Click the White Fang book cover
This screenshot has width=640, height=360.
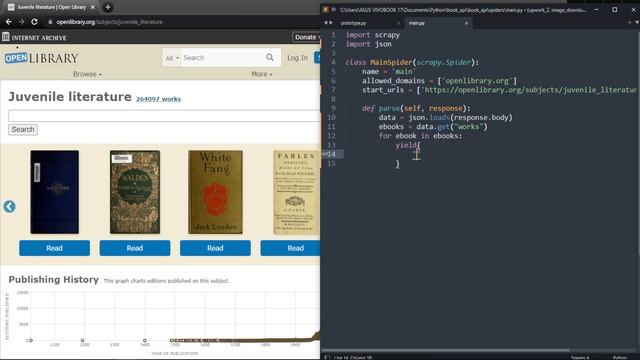tap(215, 192)
